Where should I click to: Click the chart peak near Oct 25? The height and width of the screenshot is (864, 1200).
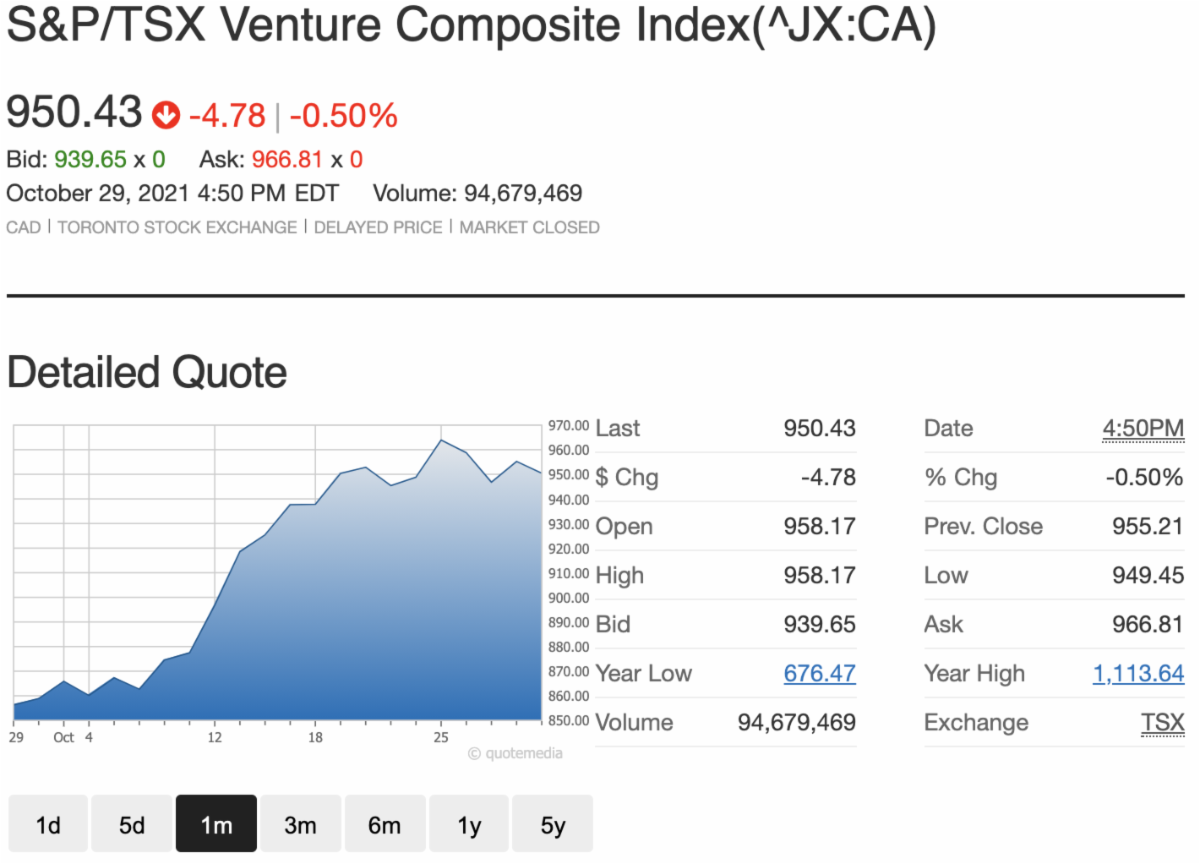441,440
